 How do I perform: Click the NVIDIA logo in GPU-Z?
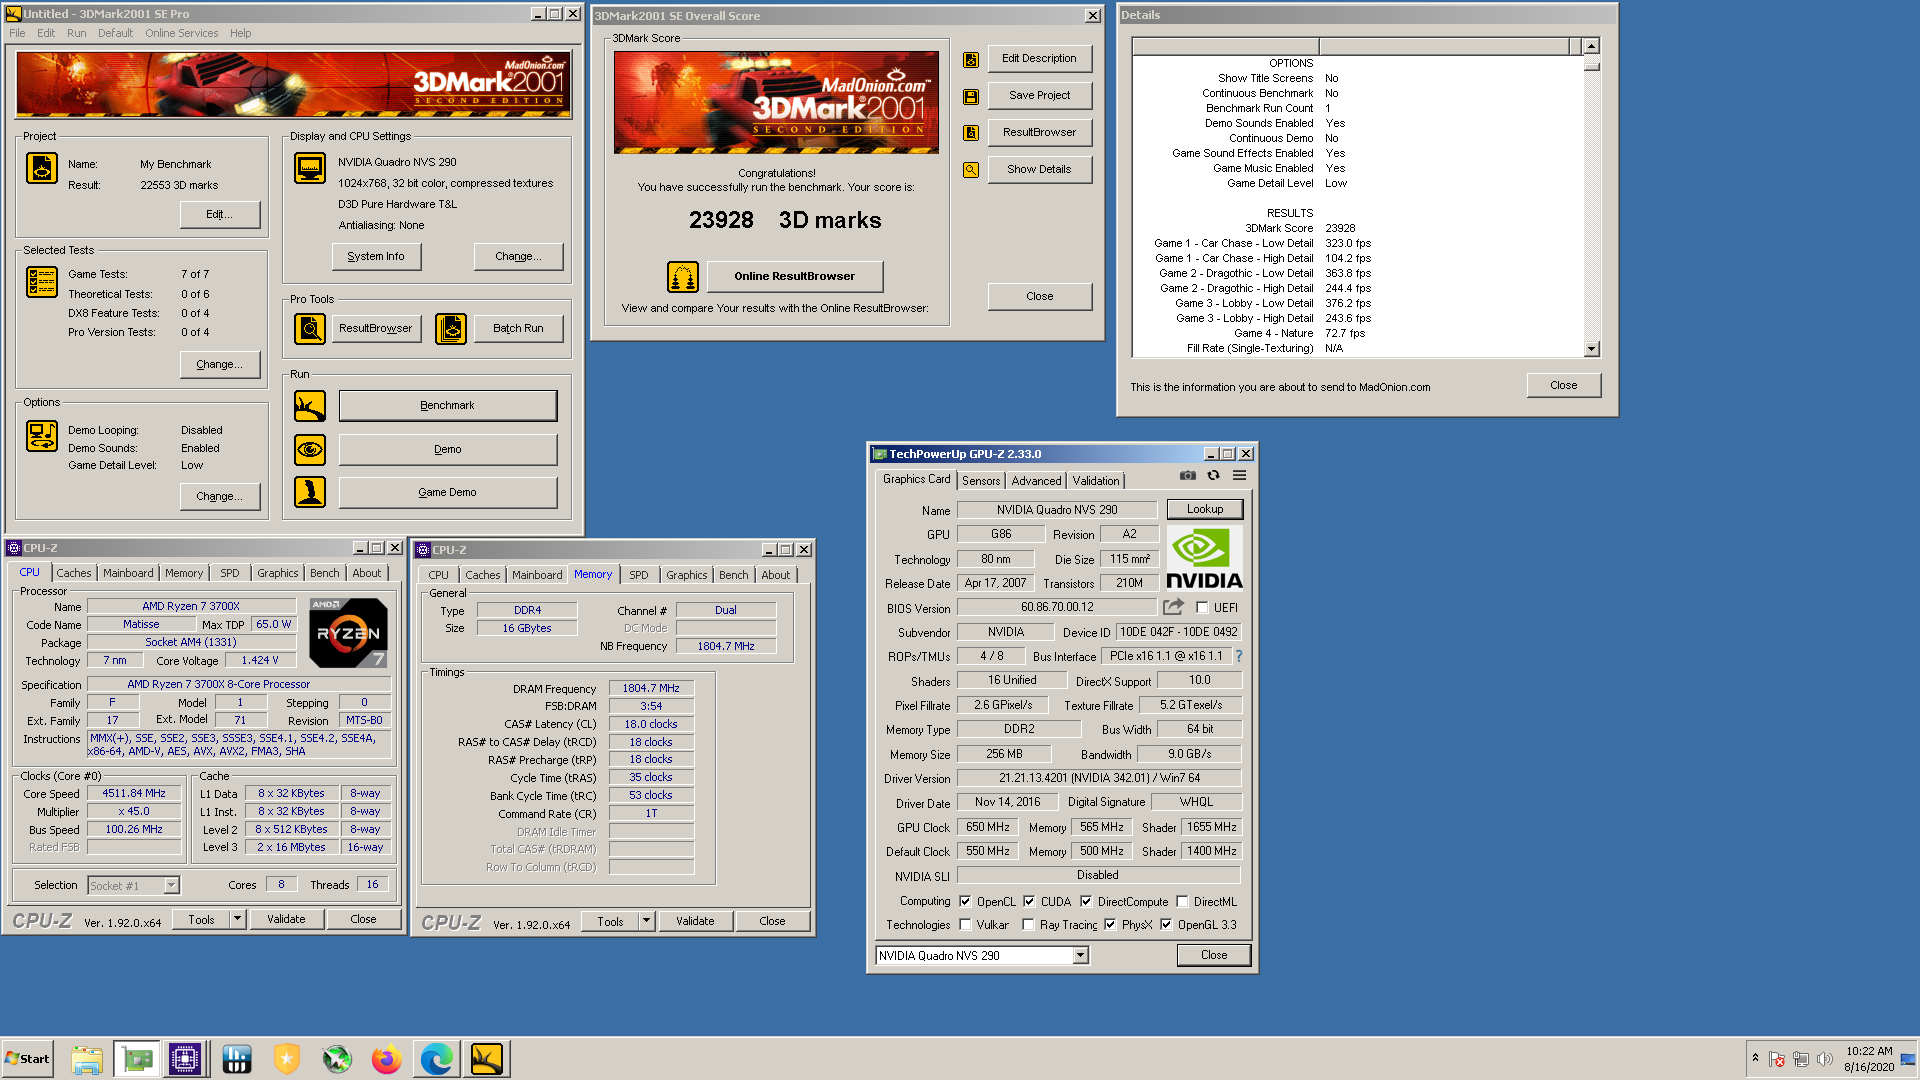[x=1204, y=559]
